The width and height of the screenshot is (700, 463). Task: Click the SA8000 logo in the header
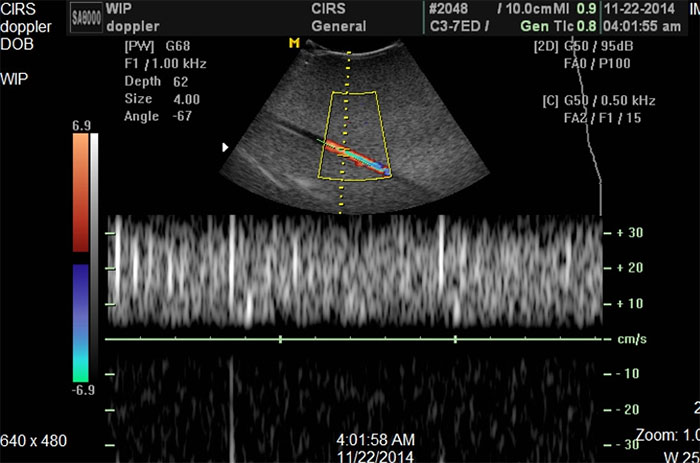click(x=87, y=17)
